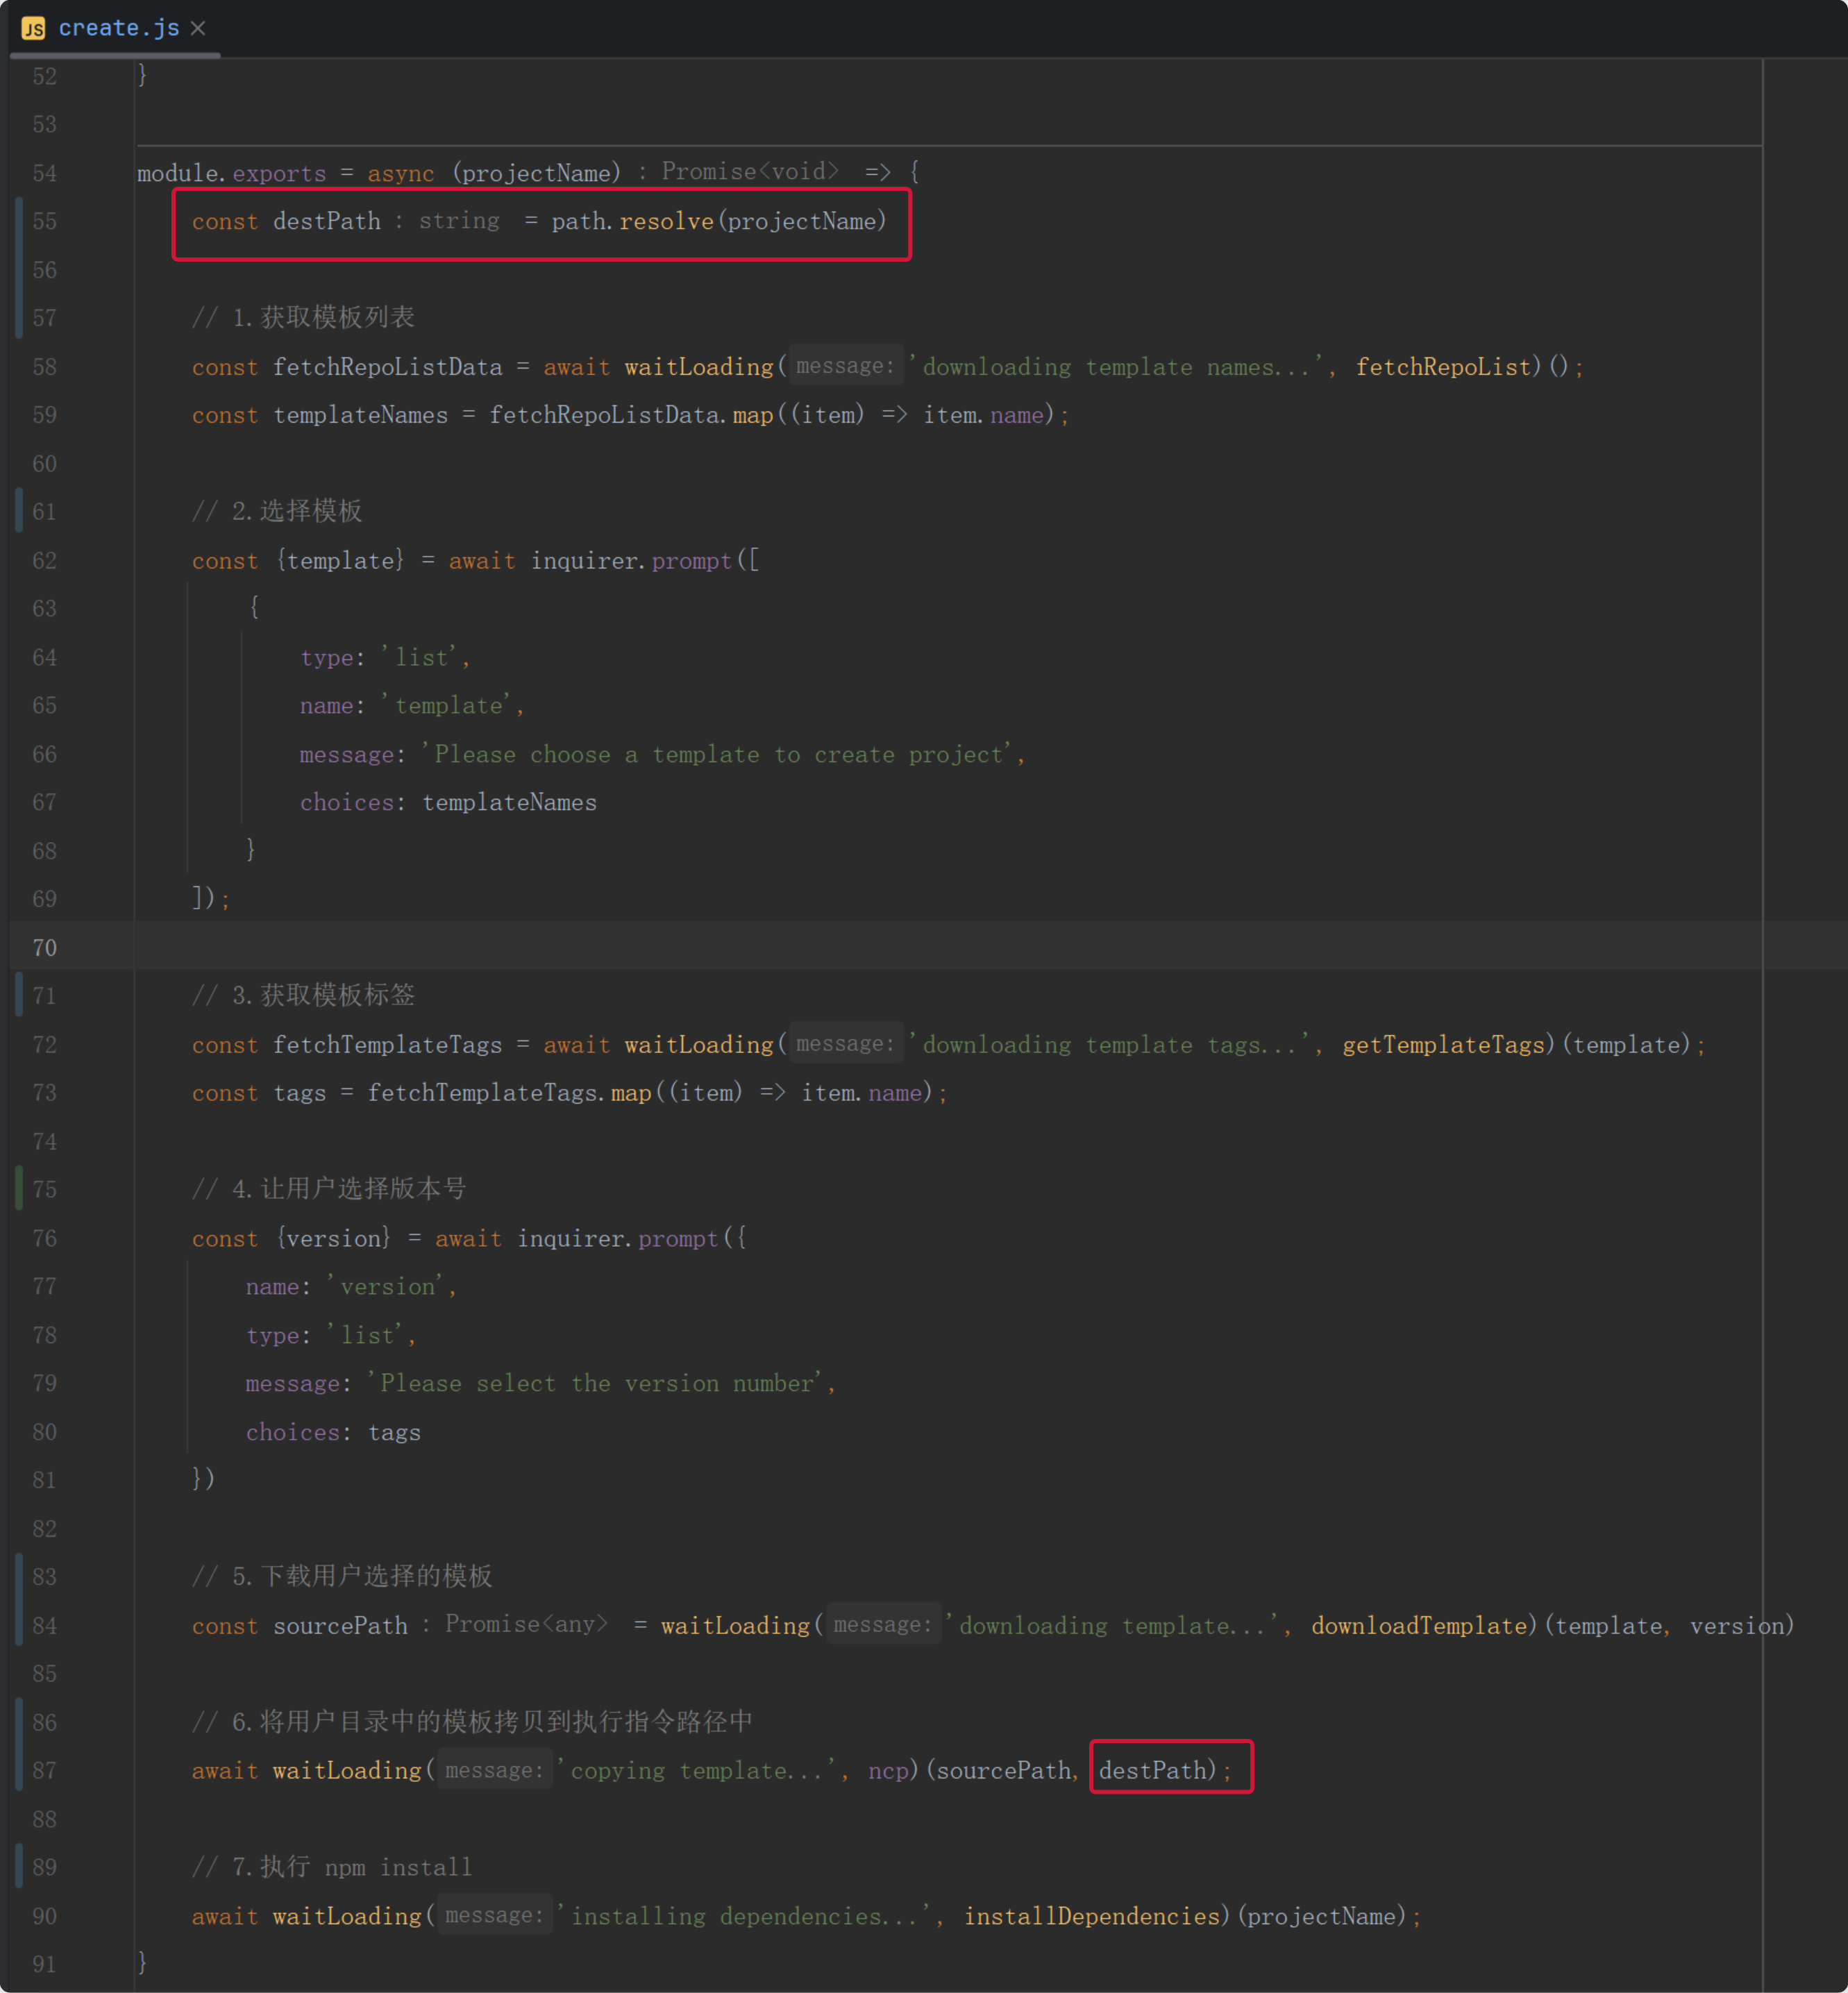Click the change marker beside line 89
Screen dimensions: 1848x1993
19,1867
